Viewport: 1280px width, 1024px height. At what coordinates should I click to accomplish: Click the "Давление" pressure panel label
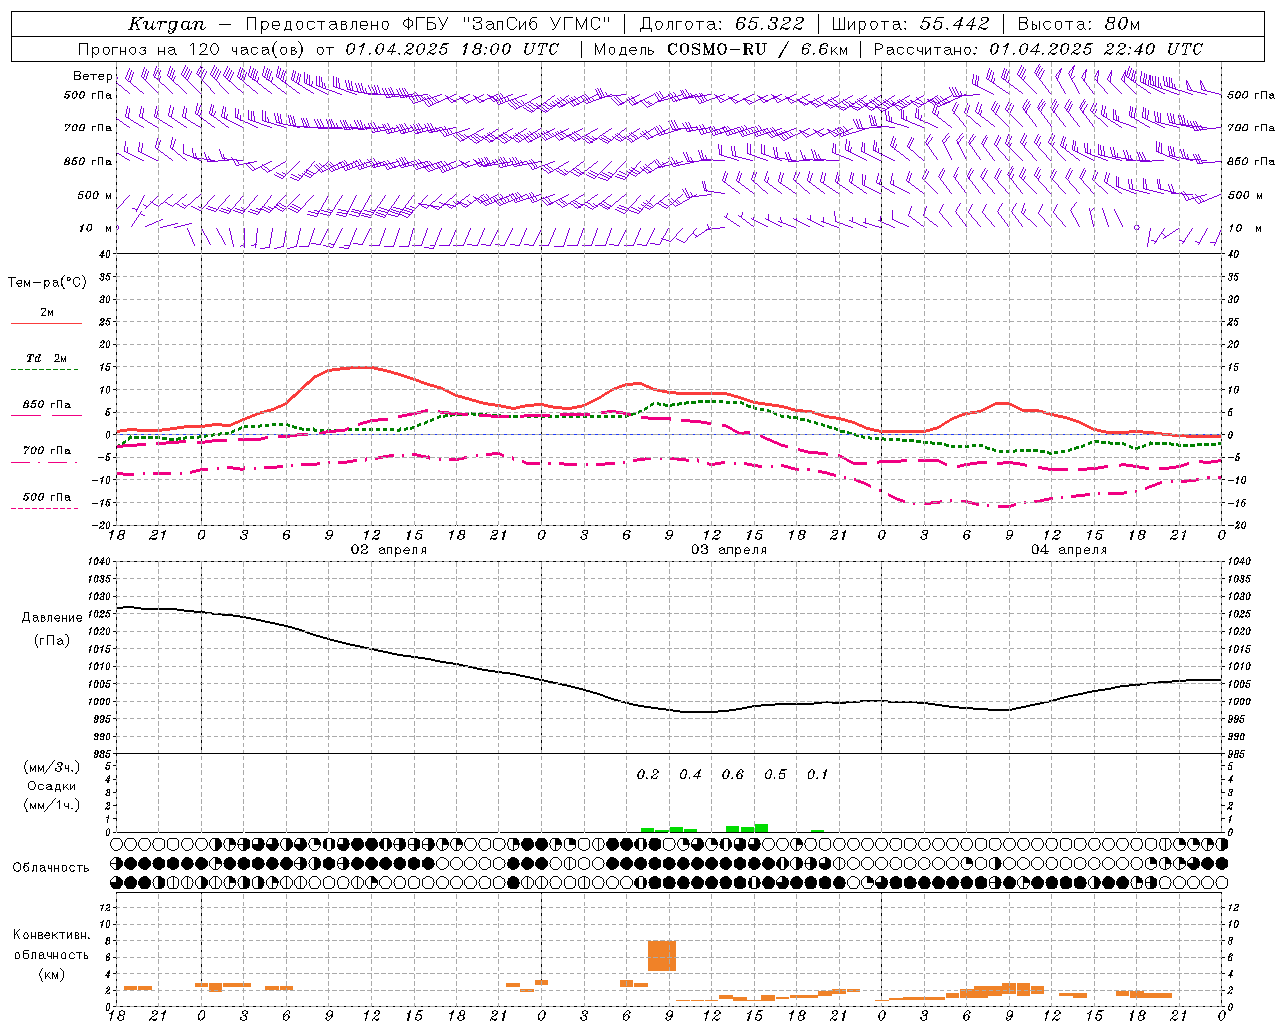tap(52, 618)
